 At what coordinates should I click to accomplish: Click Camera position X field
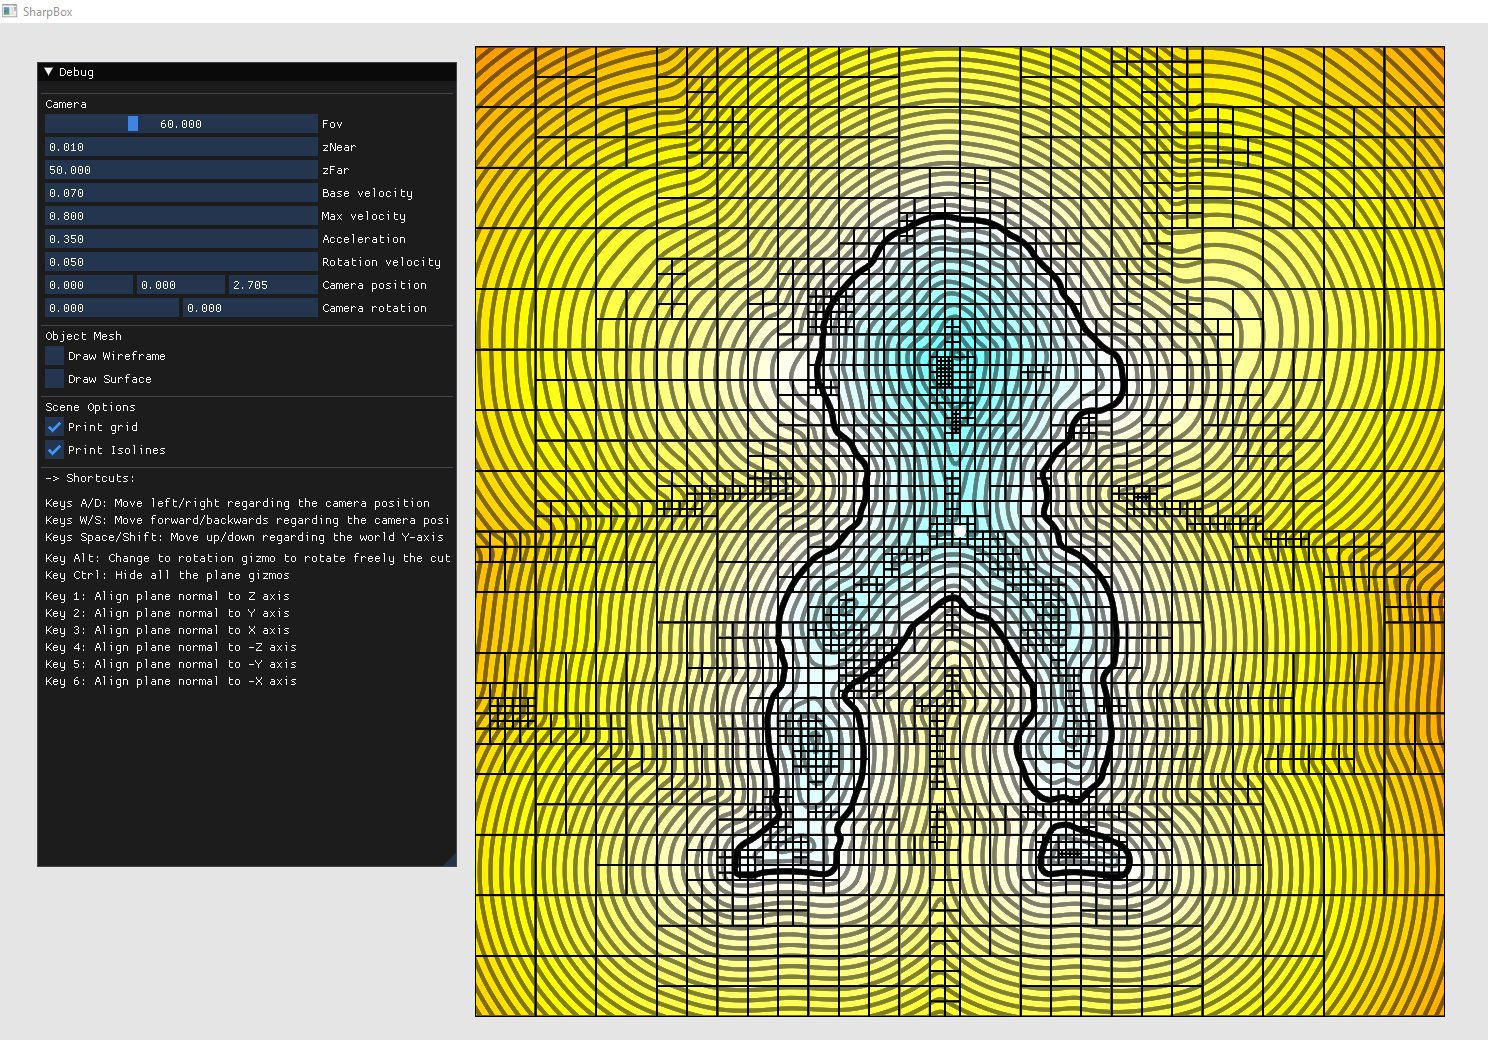point(89,285)
